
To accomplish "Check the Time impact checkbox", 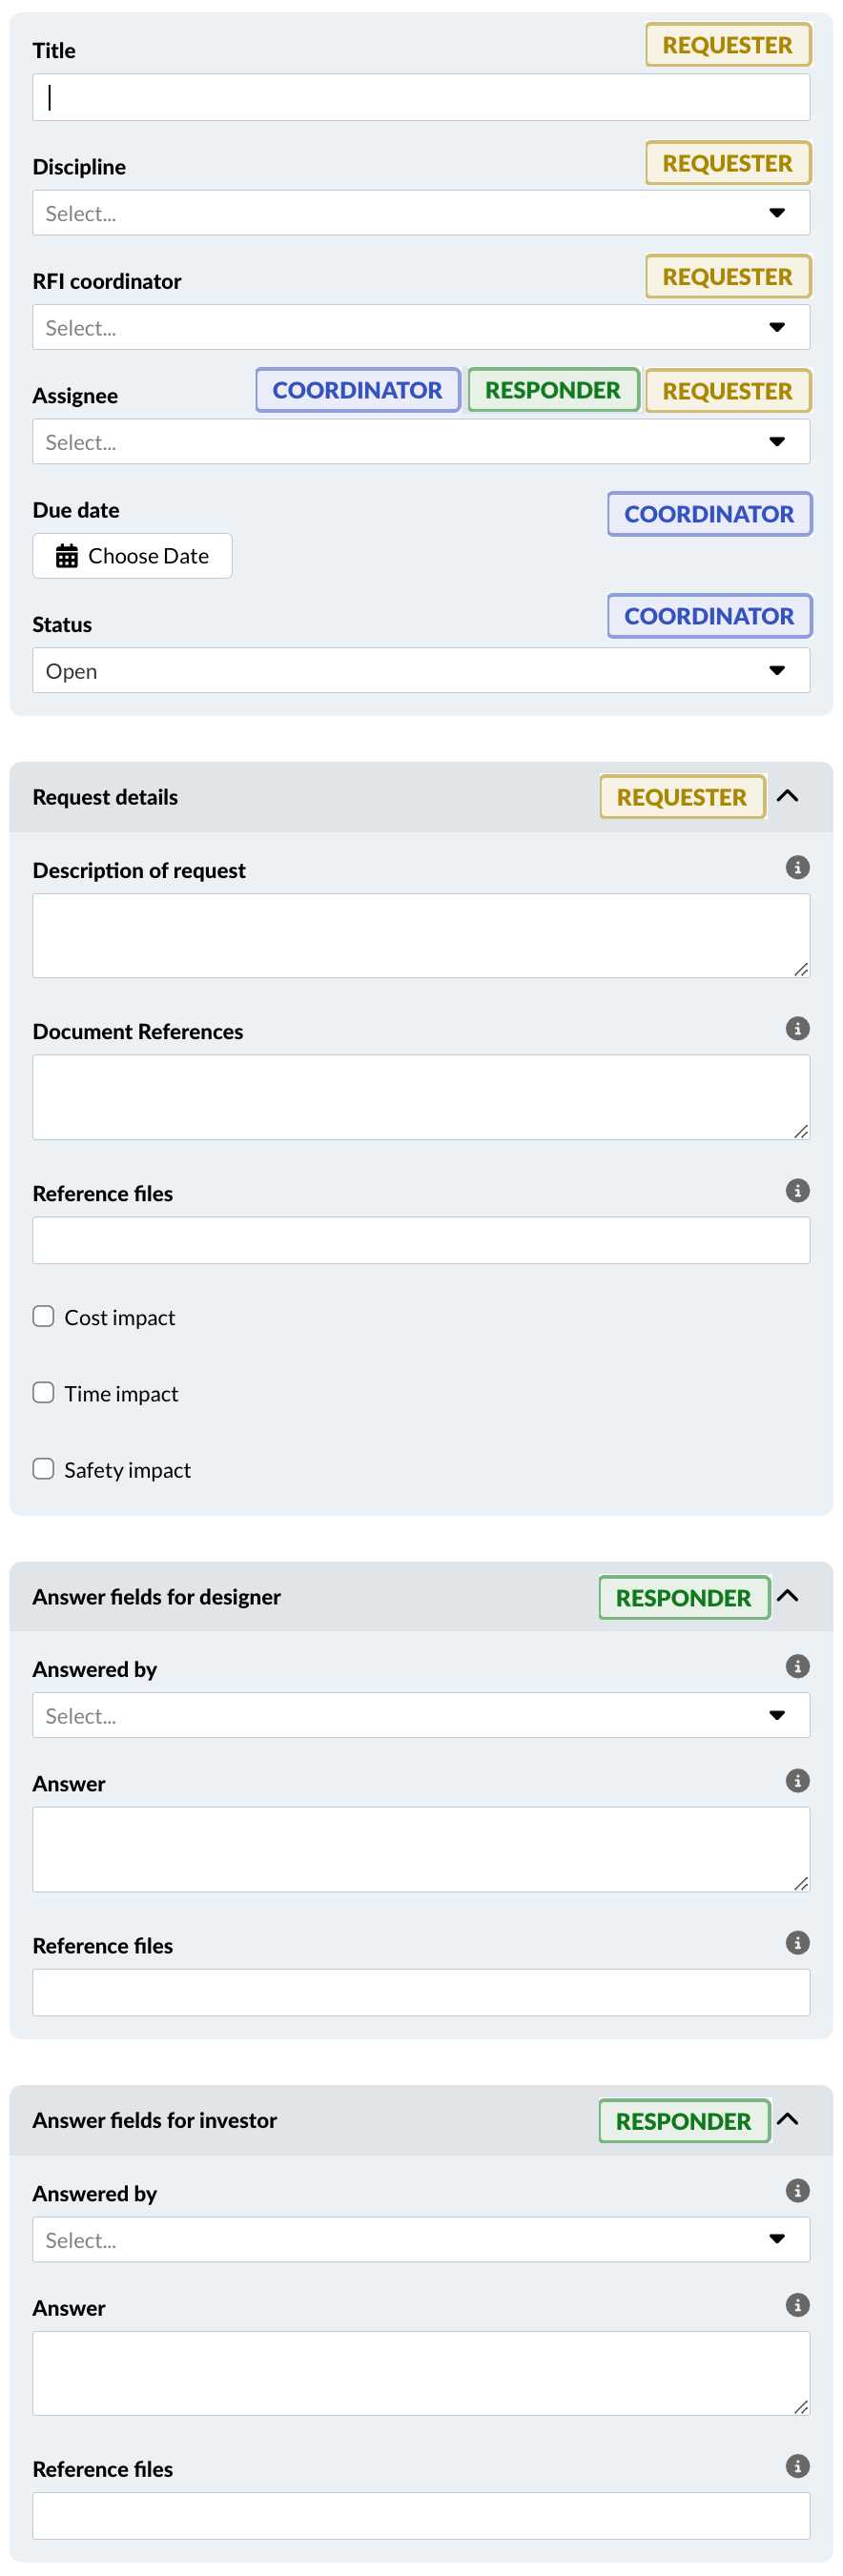I will [x=43, y=1392].
